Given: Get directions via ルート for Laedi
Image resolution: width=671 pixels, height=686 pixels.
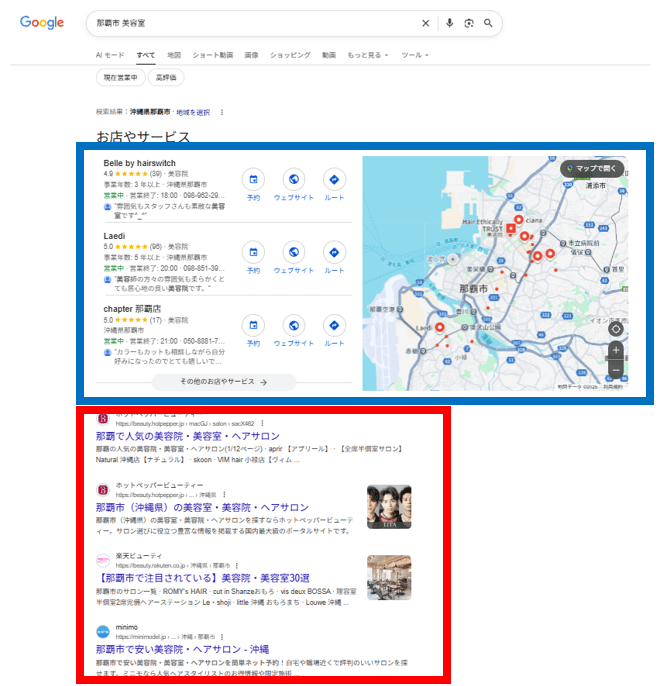Looking at the screenshot, I should pos(334,252).
